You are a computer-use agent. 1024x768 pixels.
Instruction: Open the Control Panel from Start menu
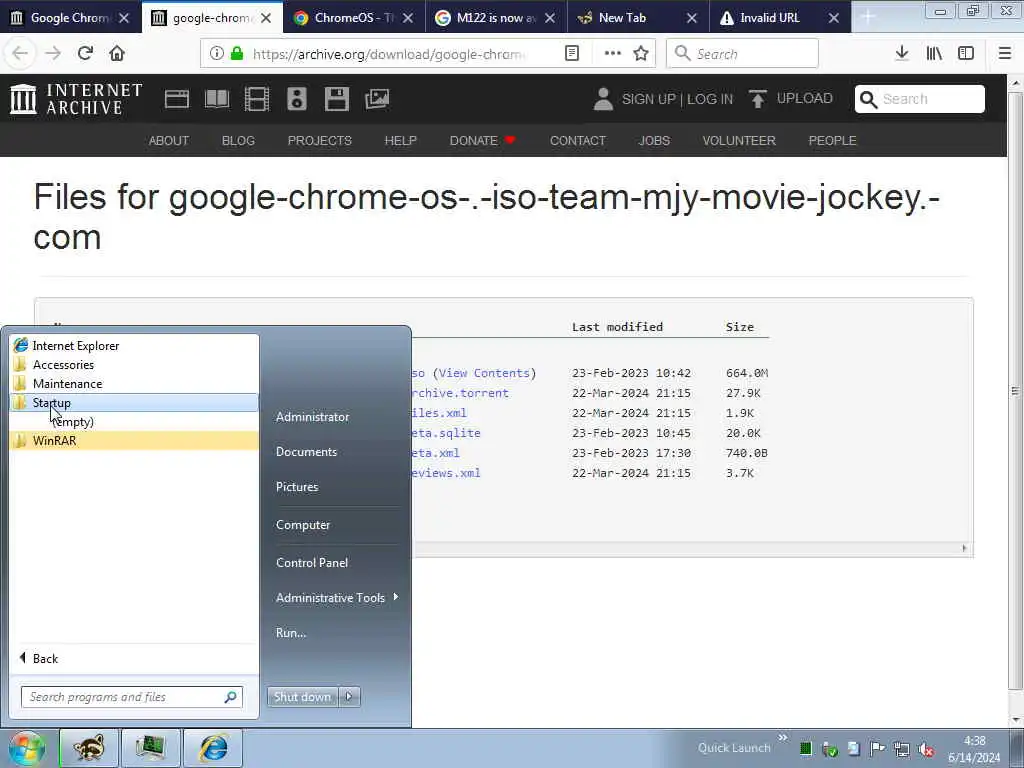click(x=312, y=562)
